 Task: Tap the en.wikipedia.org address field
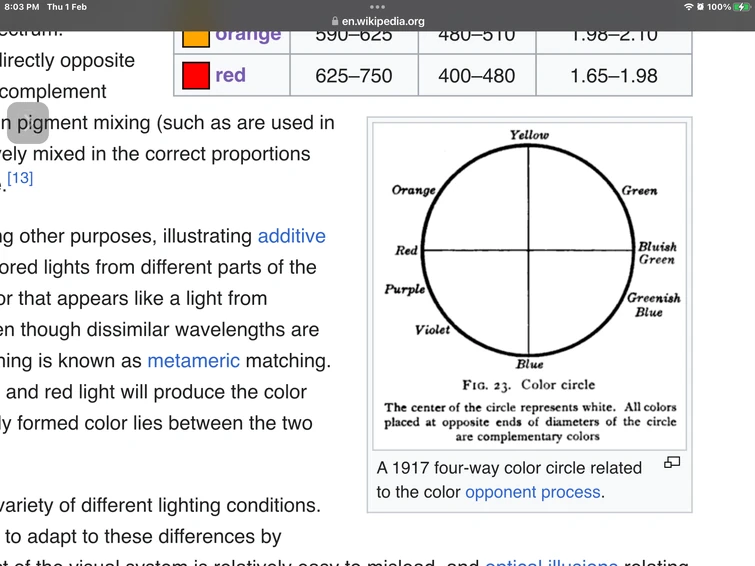(x=383, y=21)
